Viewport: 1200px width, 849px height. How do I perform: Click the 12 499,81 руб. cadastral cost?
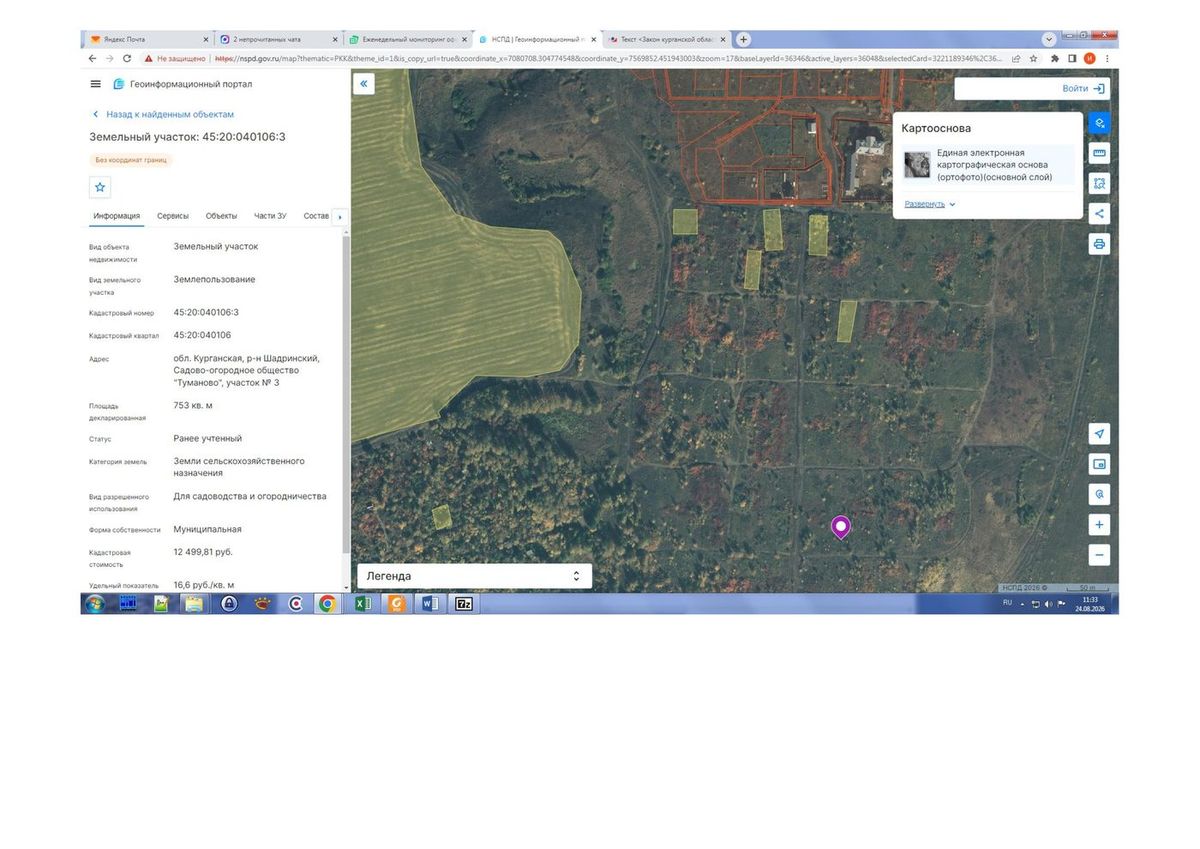click(x=203, y=551)
